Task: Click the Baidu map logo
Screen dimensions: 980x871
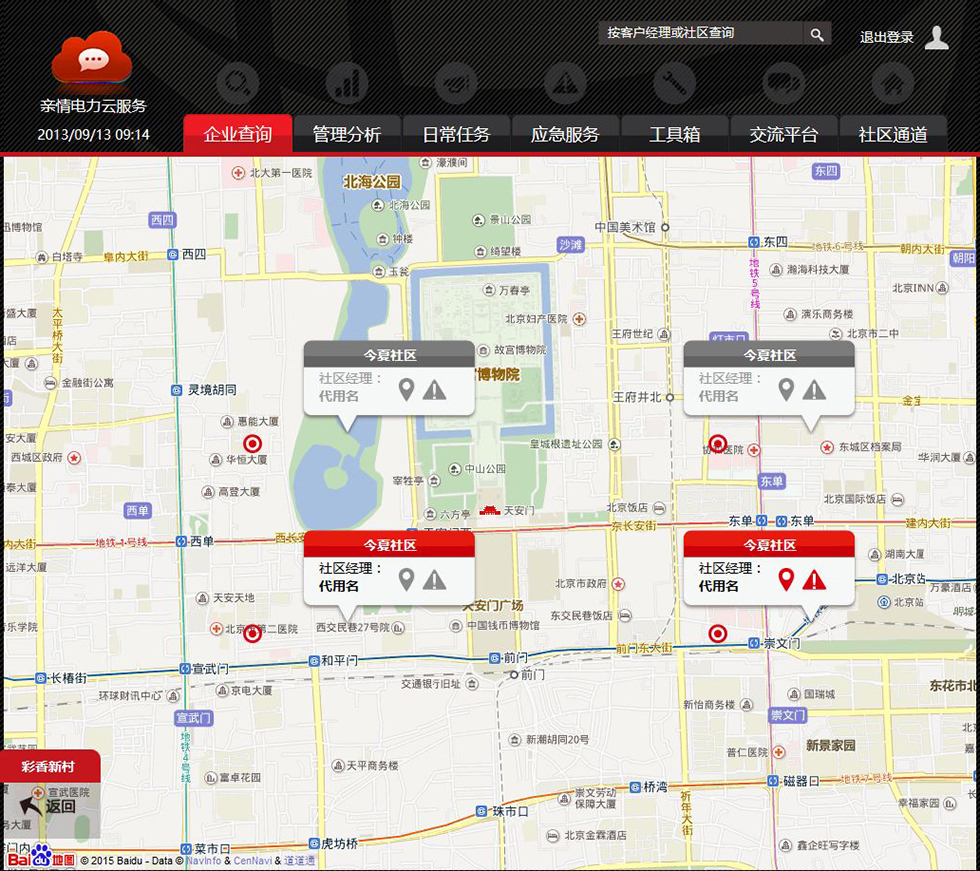Action: [x=40, y=857]
